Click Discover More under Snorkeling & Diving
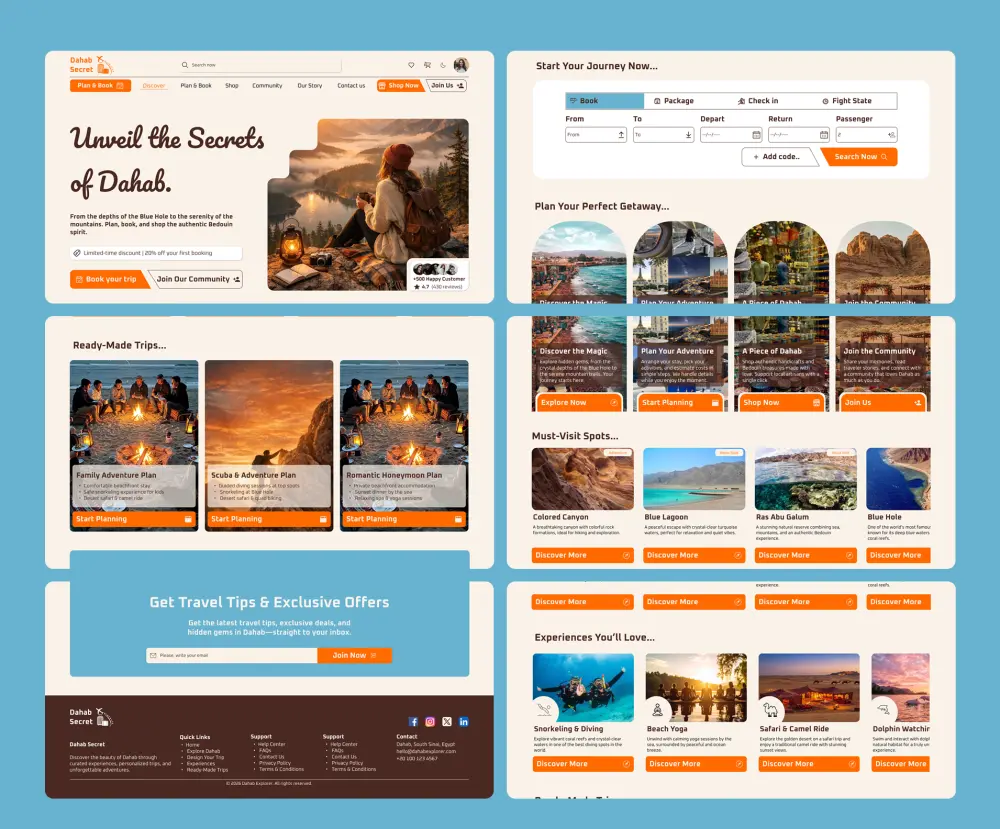The image size is (1000, 829). point(583,764)
